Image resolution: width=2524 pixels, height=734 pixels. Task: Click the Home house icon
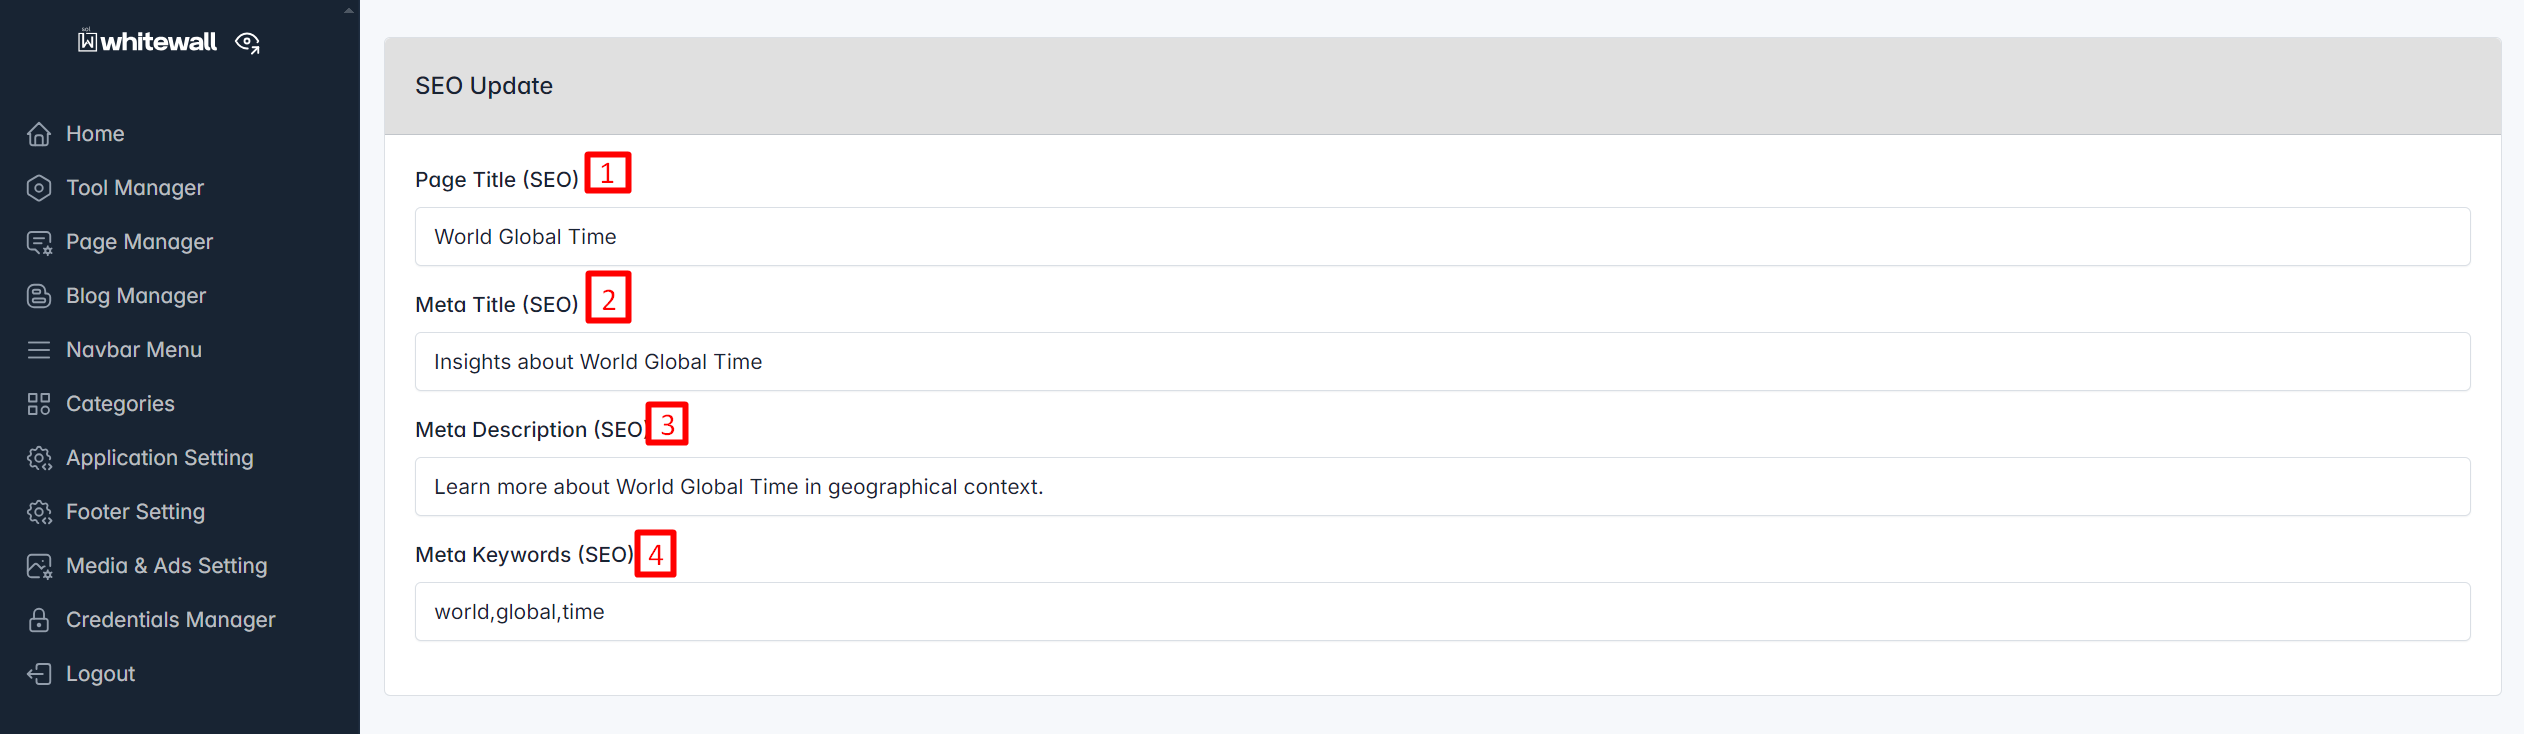click(39, 134)
